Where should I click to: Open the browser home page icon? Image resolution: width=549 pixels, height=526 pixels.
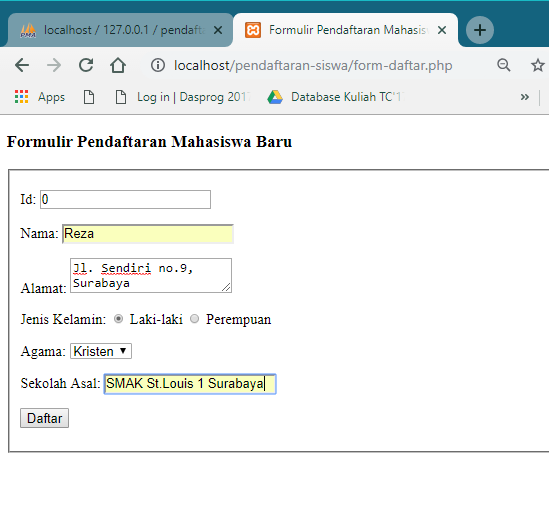click(x=118, y=65)
